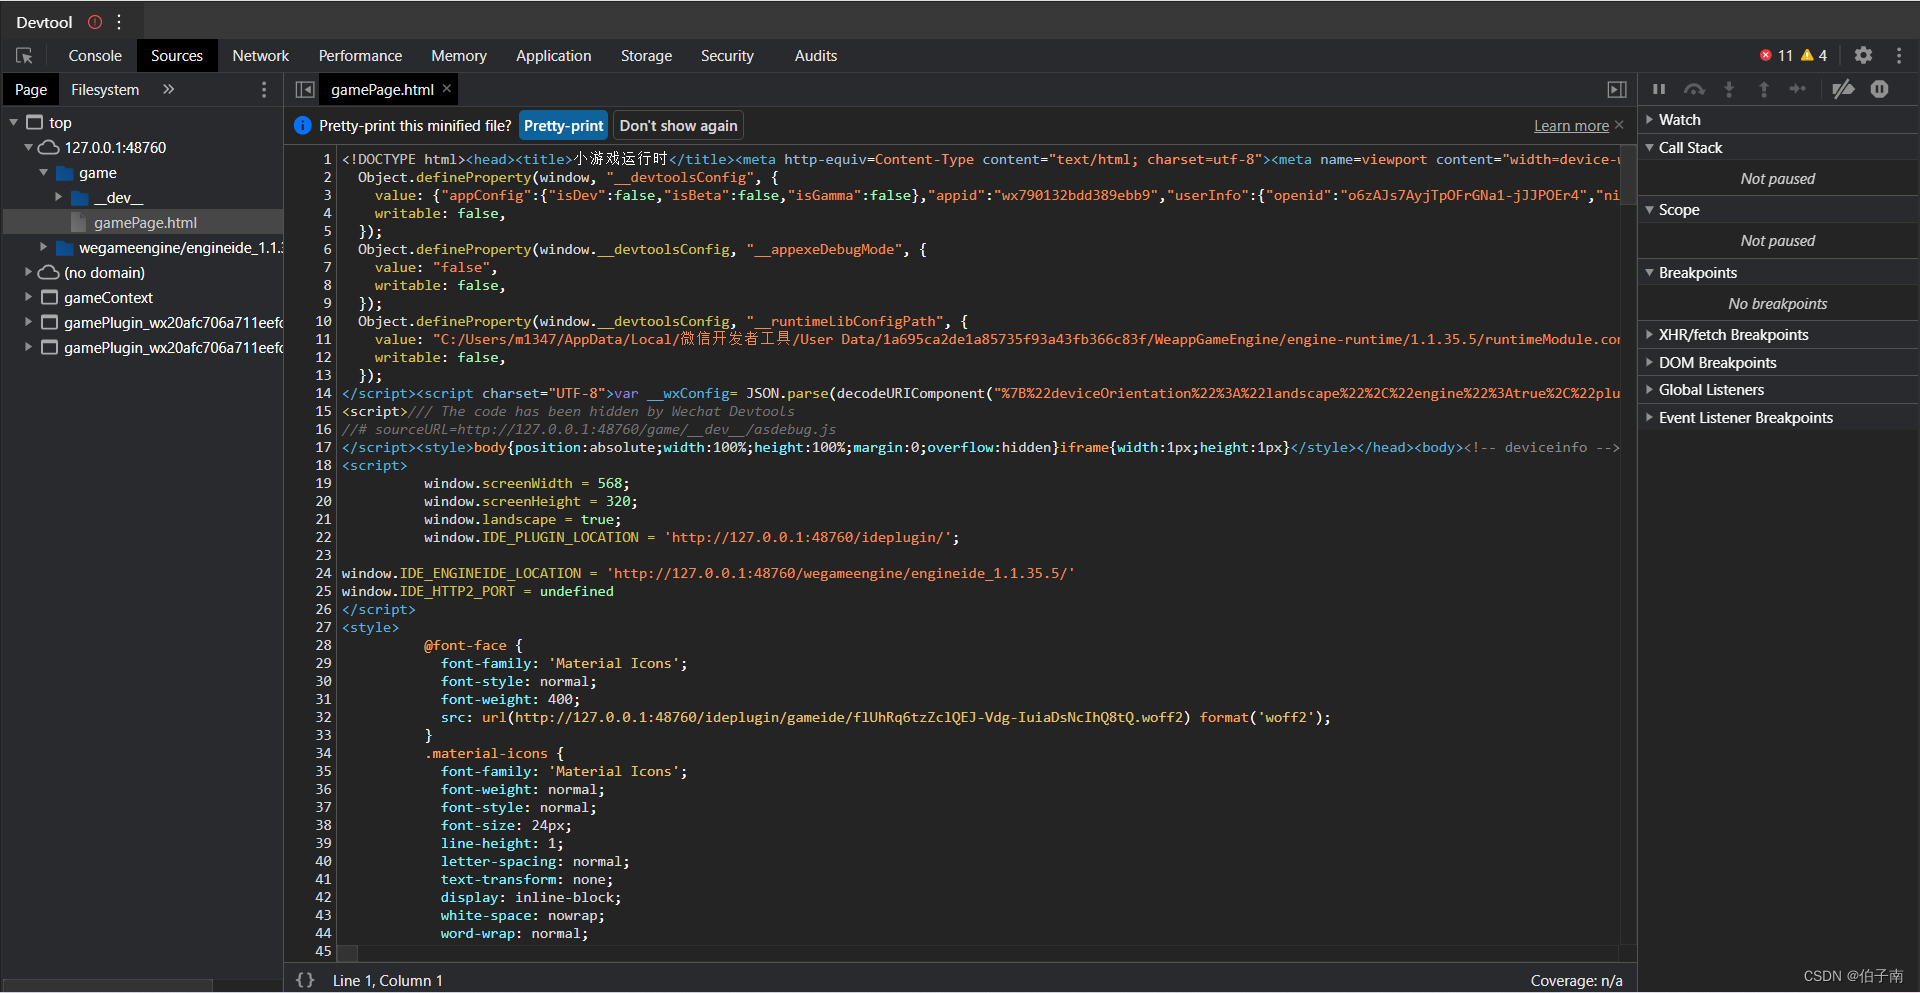Click the Pretty-print button

[x=563, y=126]
